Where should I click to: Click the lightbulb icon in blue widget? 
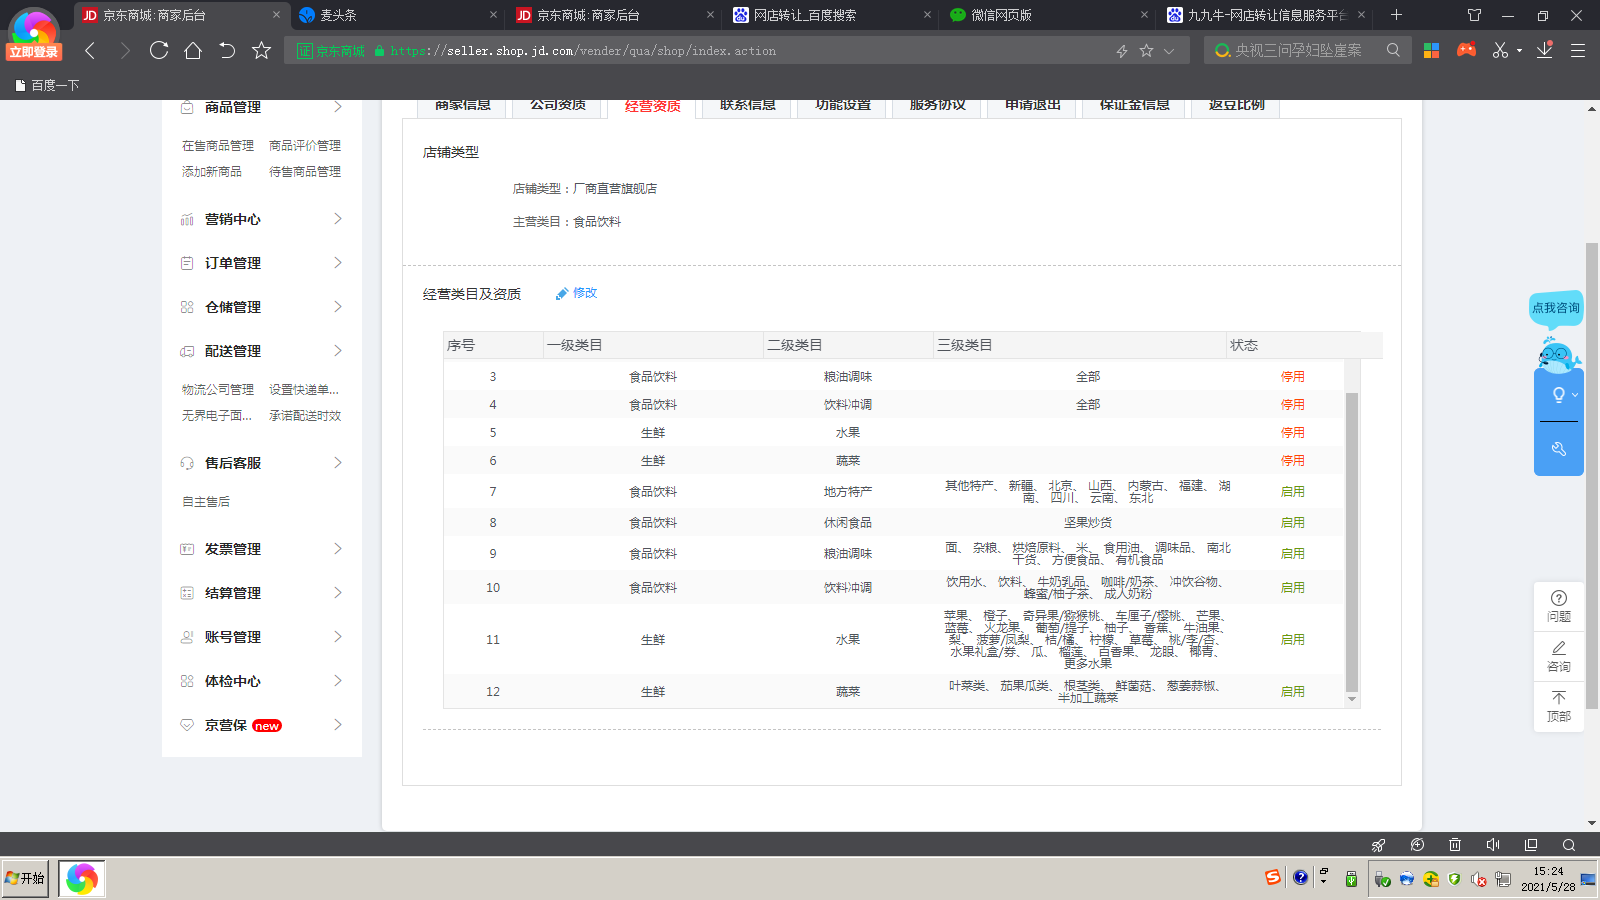click(x=1559, y=395)
